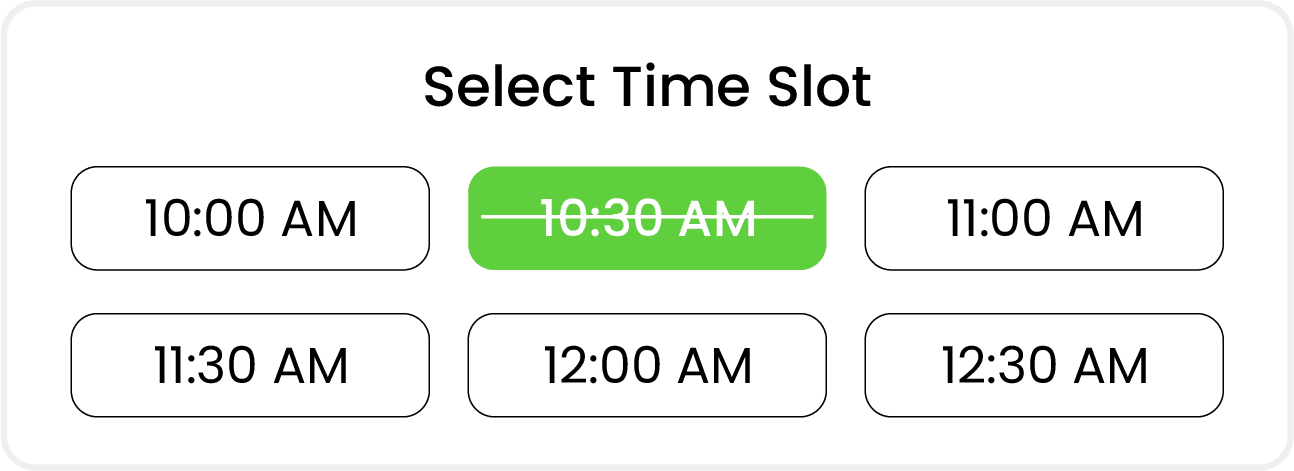Screen dimensions: 1294x471
Task: Choose the earliest available time slot
Action: pos(250,218)
